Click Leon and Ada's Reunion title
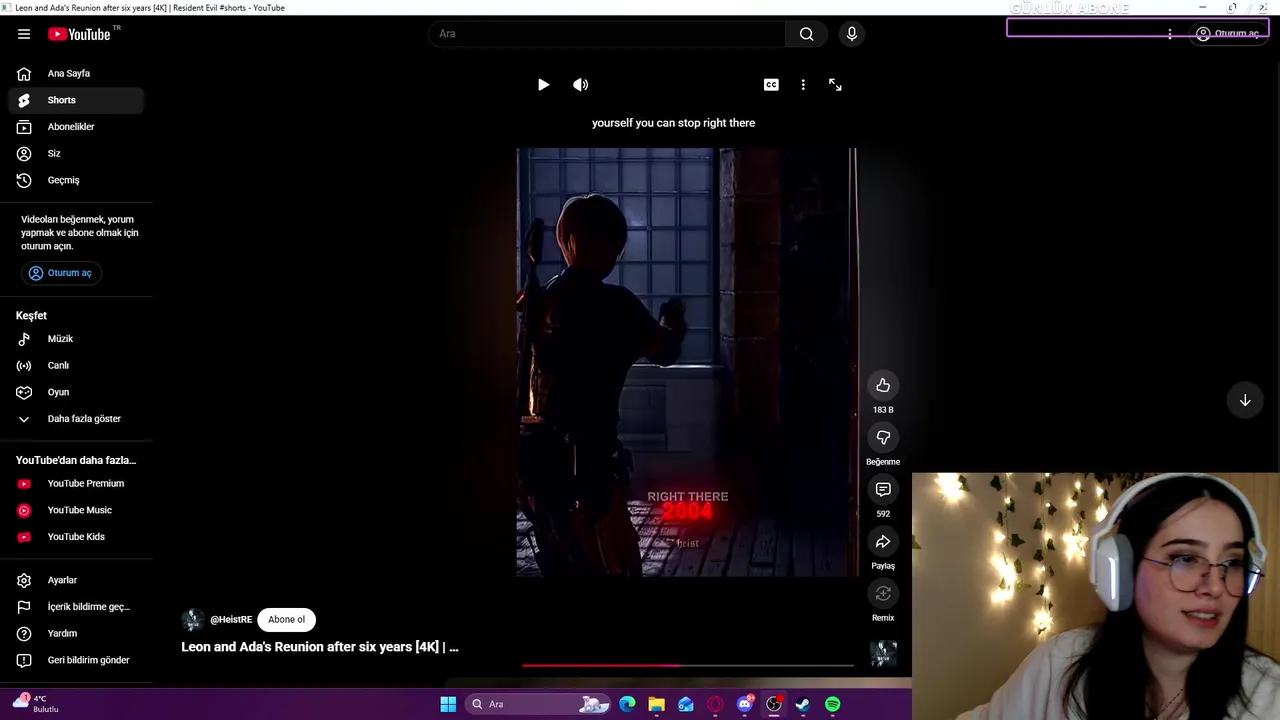 click(320, 647)
